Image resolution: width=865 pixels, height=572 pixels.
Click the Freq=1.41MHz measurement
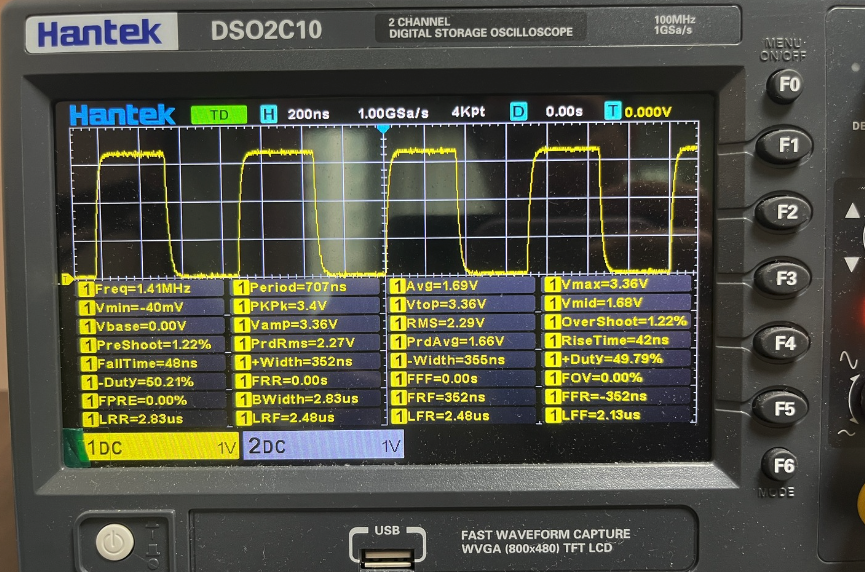coord(152,289)
